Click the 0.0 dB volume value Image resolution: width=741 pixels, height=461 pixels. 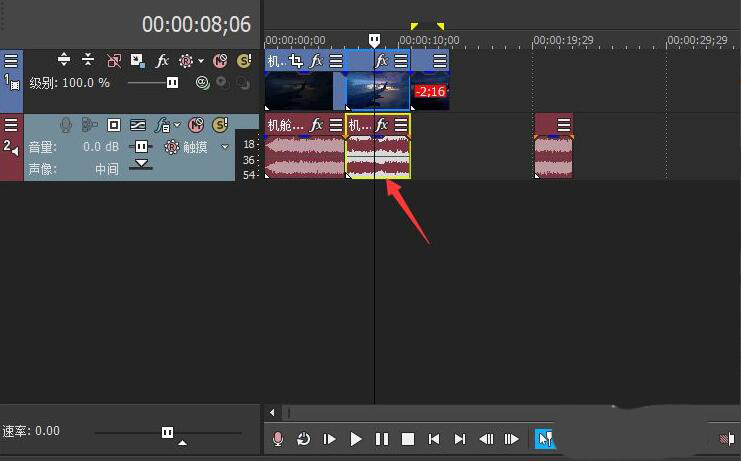pyautogui.click(x=101, y=147)
